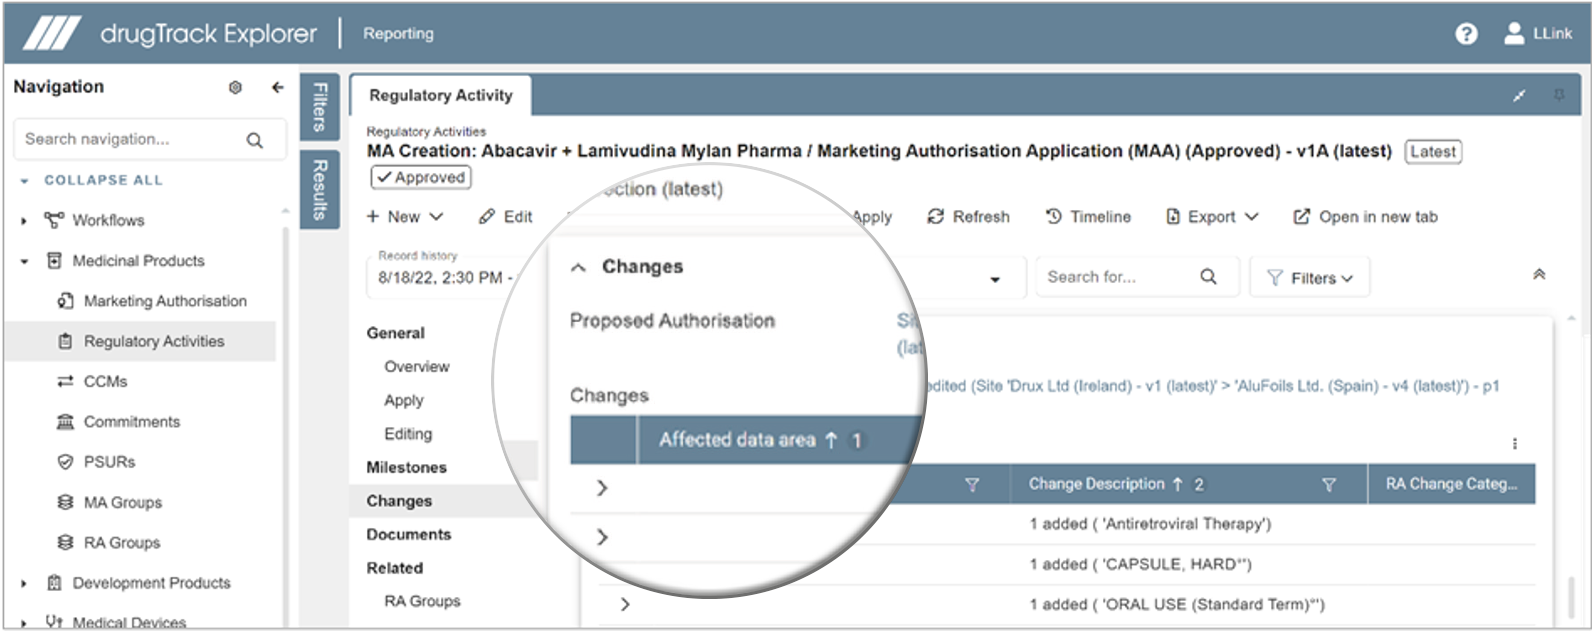Open the help question mark icon
The width and height of the screenshot is (1592, 631).
(x=1466, y=34)
